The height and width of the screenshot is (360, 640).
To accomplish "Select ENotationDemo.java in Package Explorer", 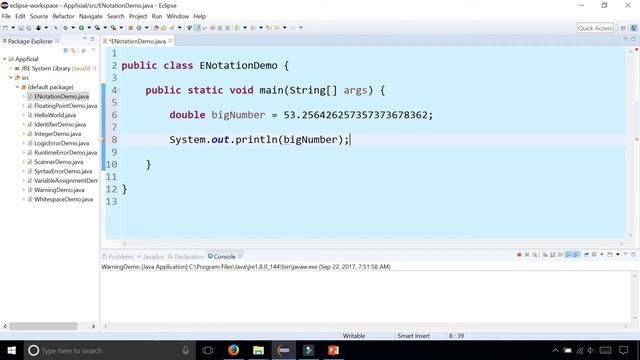I will tap(61, 96).
